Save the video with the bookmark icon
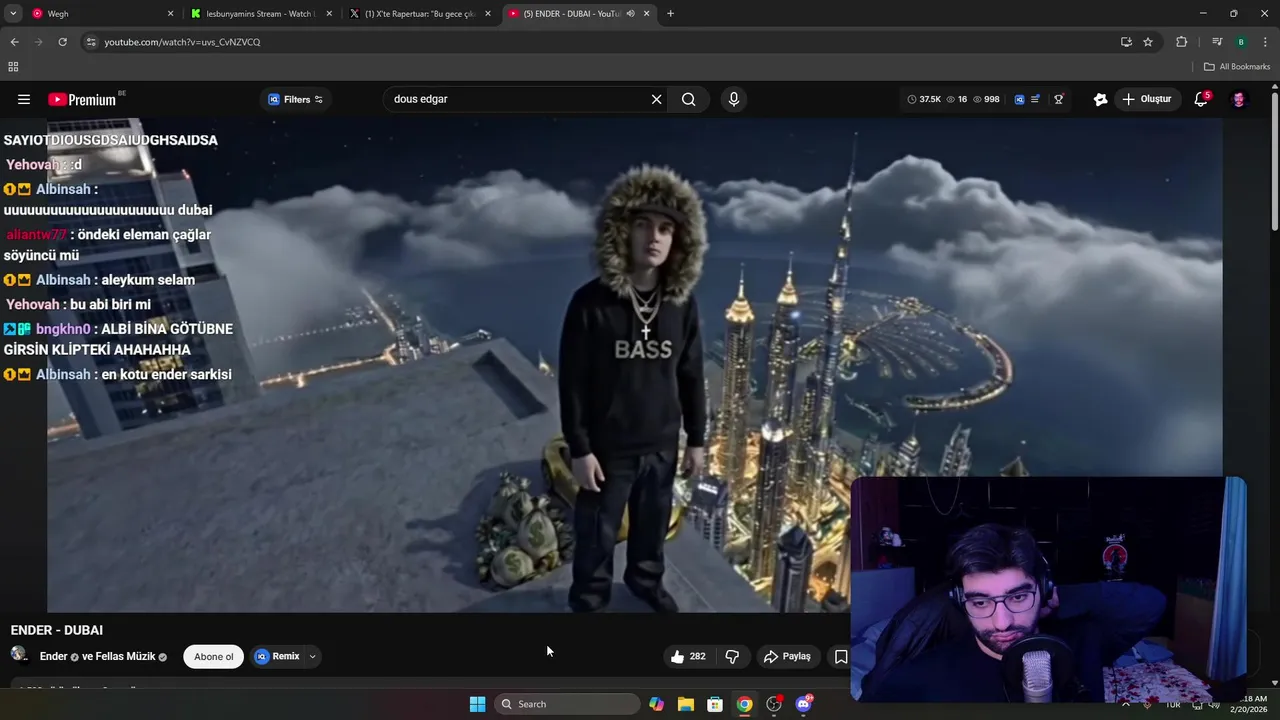This screenshot has height=720, width=1280. (x=841, y=657)
